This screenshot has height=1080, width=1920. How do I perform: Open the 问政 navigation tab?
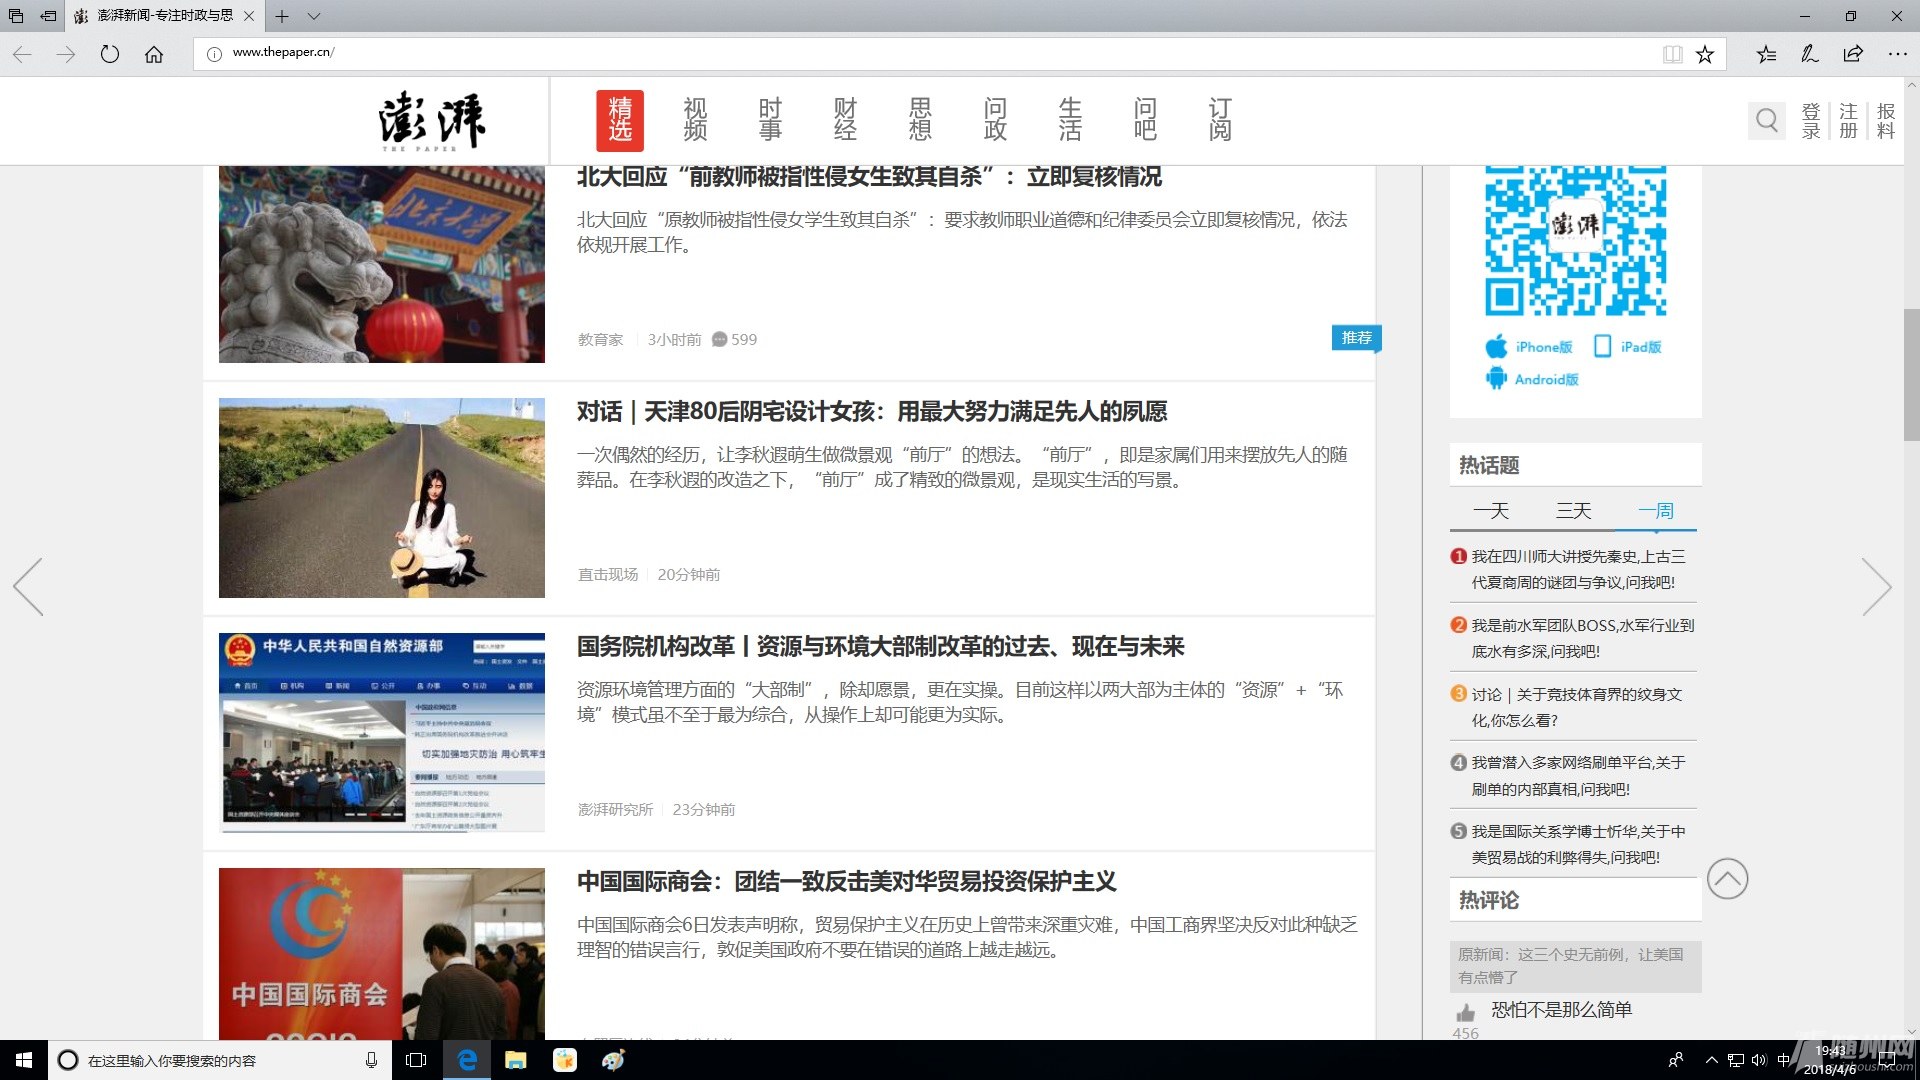tap(995, 120)
